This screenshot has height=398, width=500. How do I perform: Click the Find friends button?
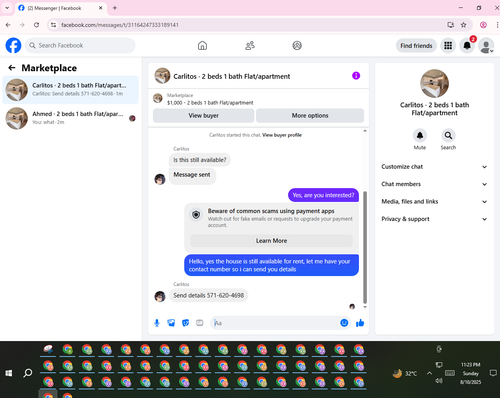coord(416,46)
